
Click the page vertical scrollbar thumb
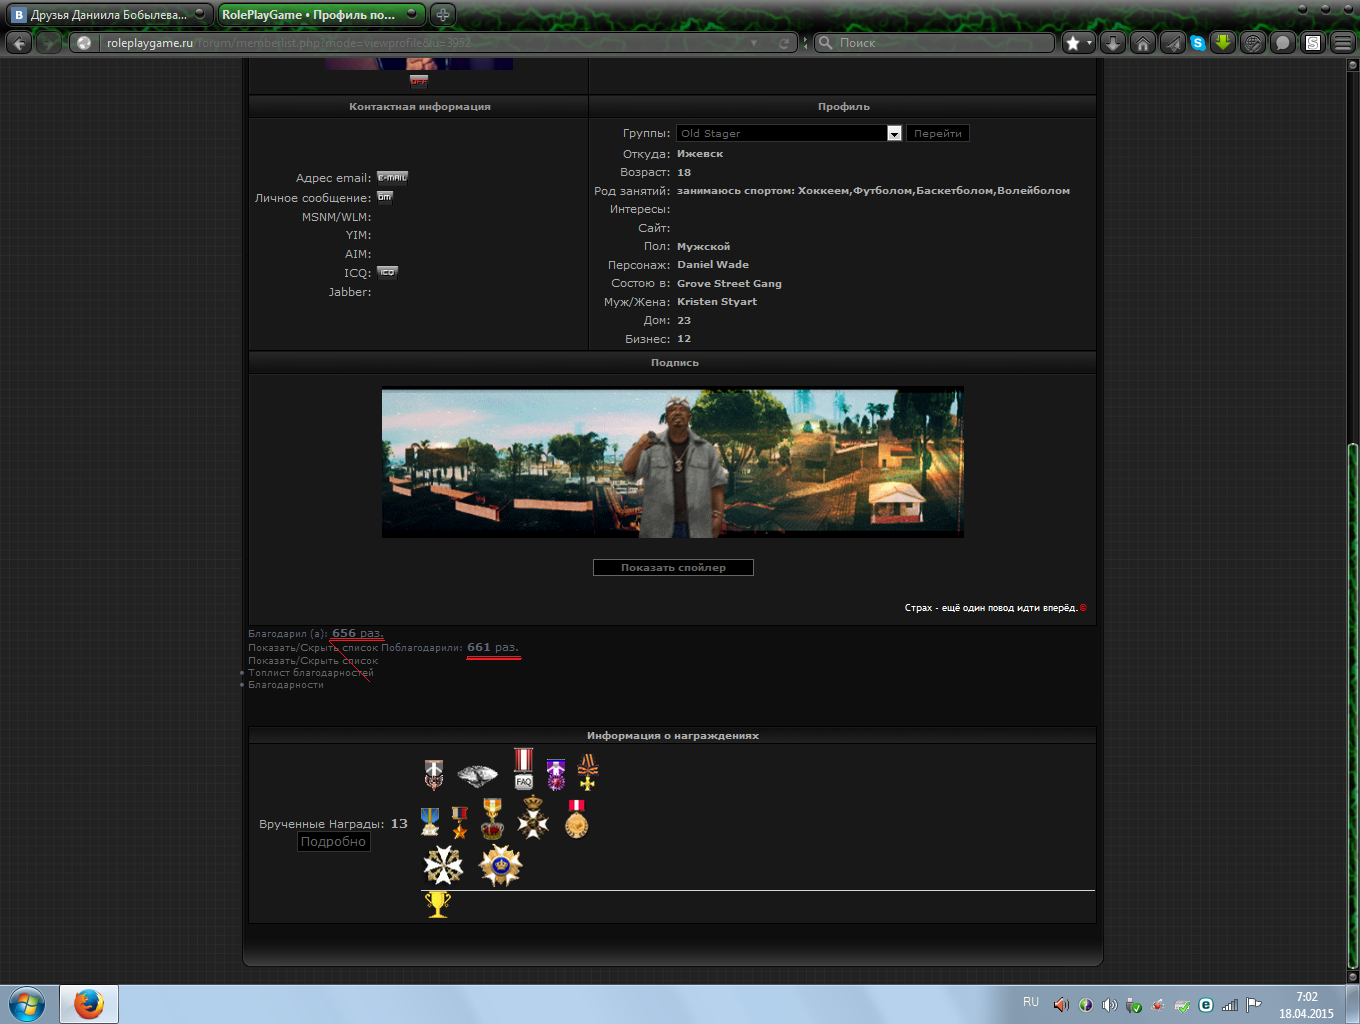pyautogui.click(x=1352, y=705)
